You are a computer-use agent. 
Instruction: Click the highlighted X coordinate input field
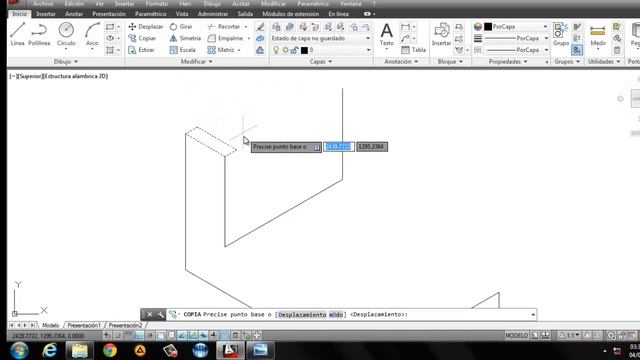coord(338,147)
